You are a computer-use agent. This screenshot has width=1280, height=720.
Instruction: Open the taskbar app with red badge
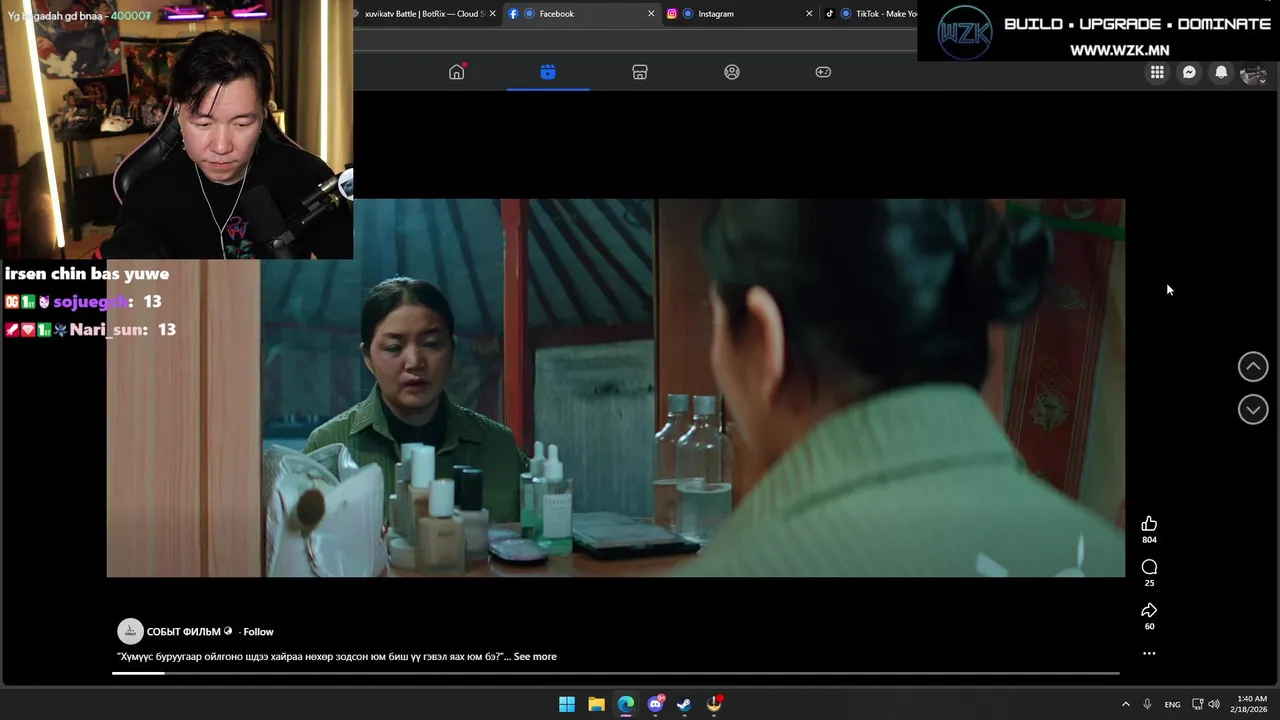click(x=714, y=704)
